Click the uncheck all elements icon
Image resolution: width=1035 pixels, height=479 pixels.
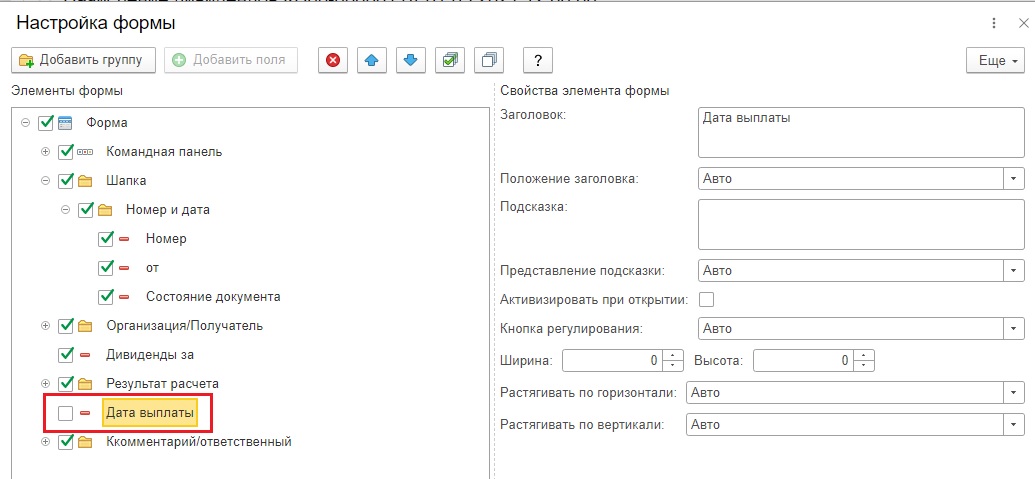pyautogui.click(x=489, y=60)
